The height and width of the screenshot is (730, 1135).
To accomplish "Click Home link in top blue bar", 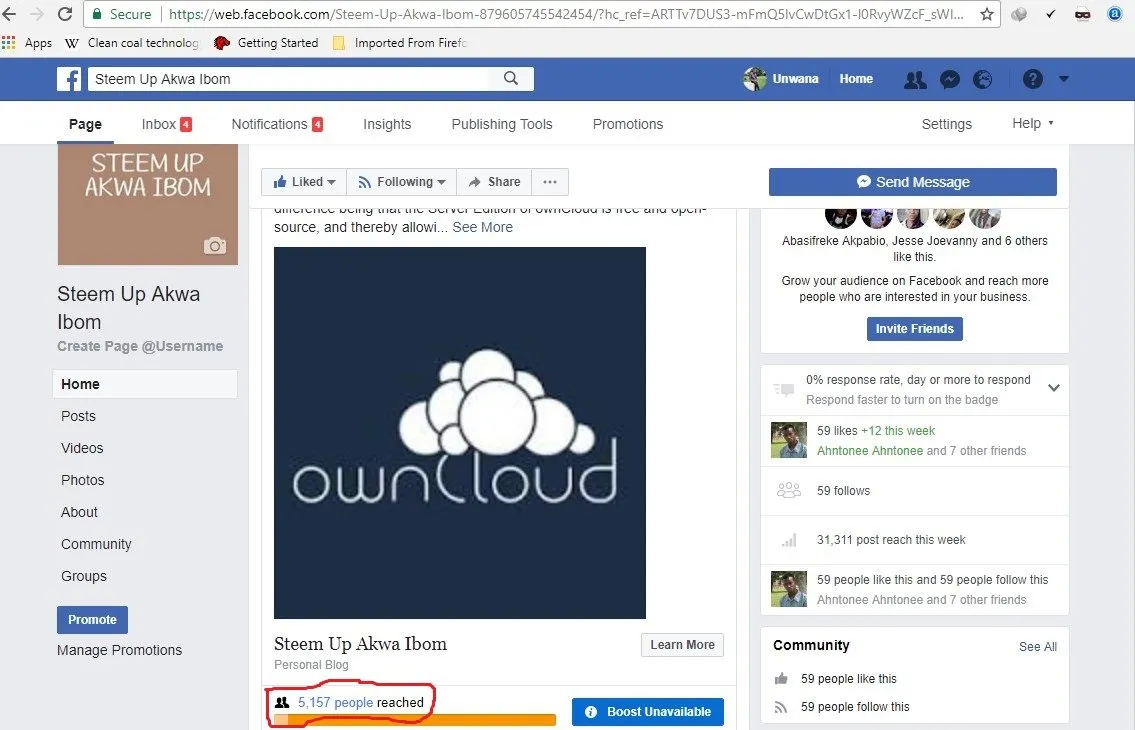I will pos(856,79).
